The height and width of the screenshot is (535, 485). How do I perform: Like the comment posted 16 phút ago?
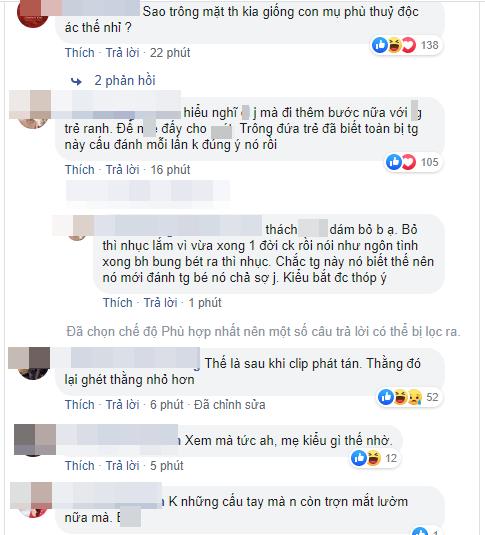(x=80, y=170)
